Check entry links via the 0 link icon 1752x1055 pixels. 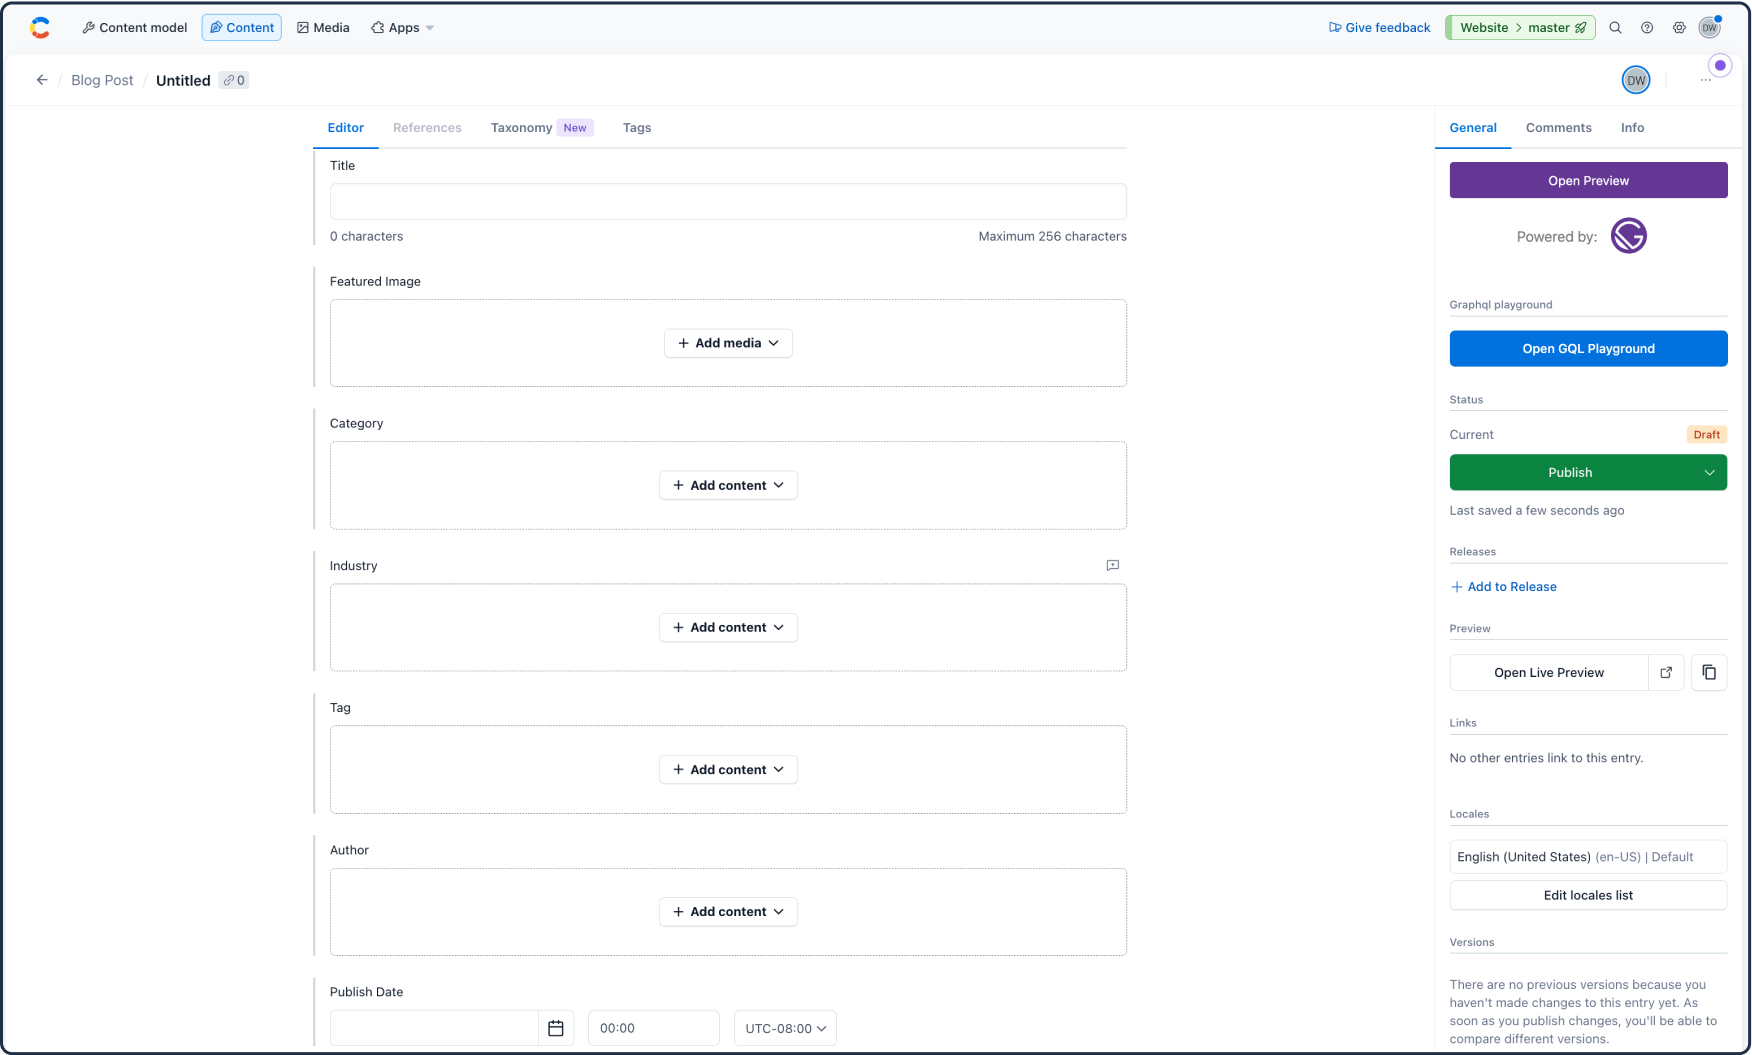233,80
